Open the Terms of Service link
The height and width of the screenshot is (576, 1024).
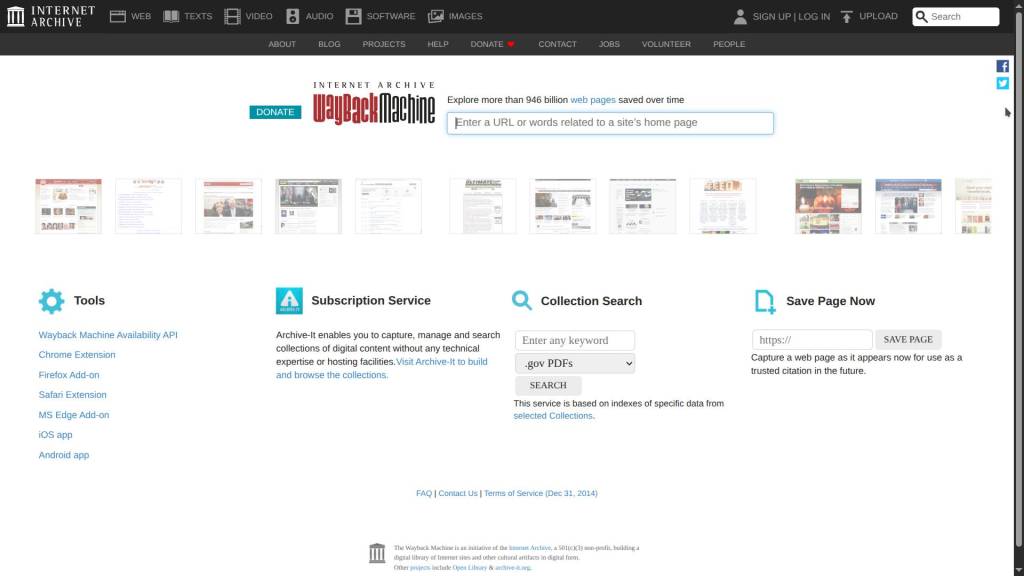540,493
